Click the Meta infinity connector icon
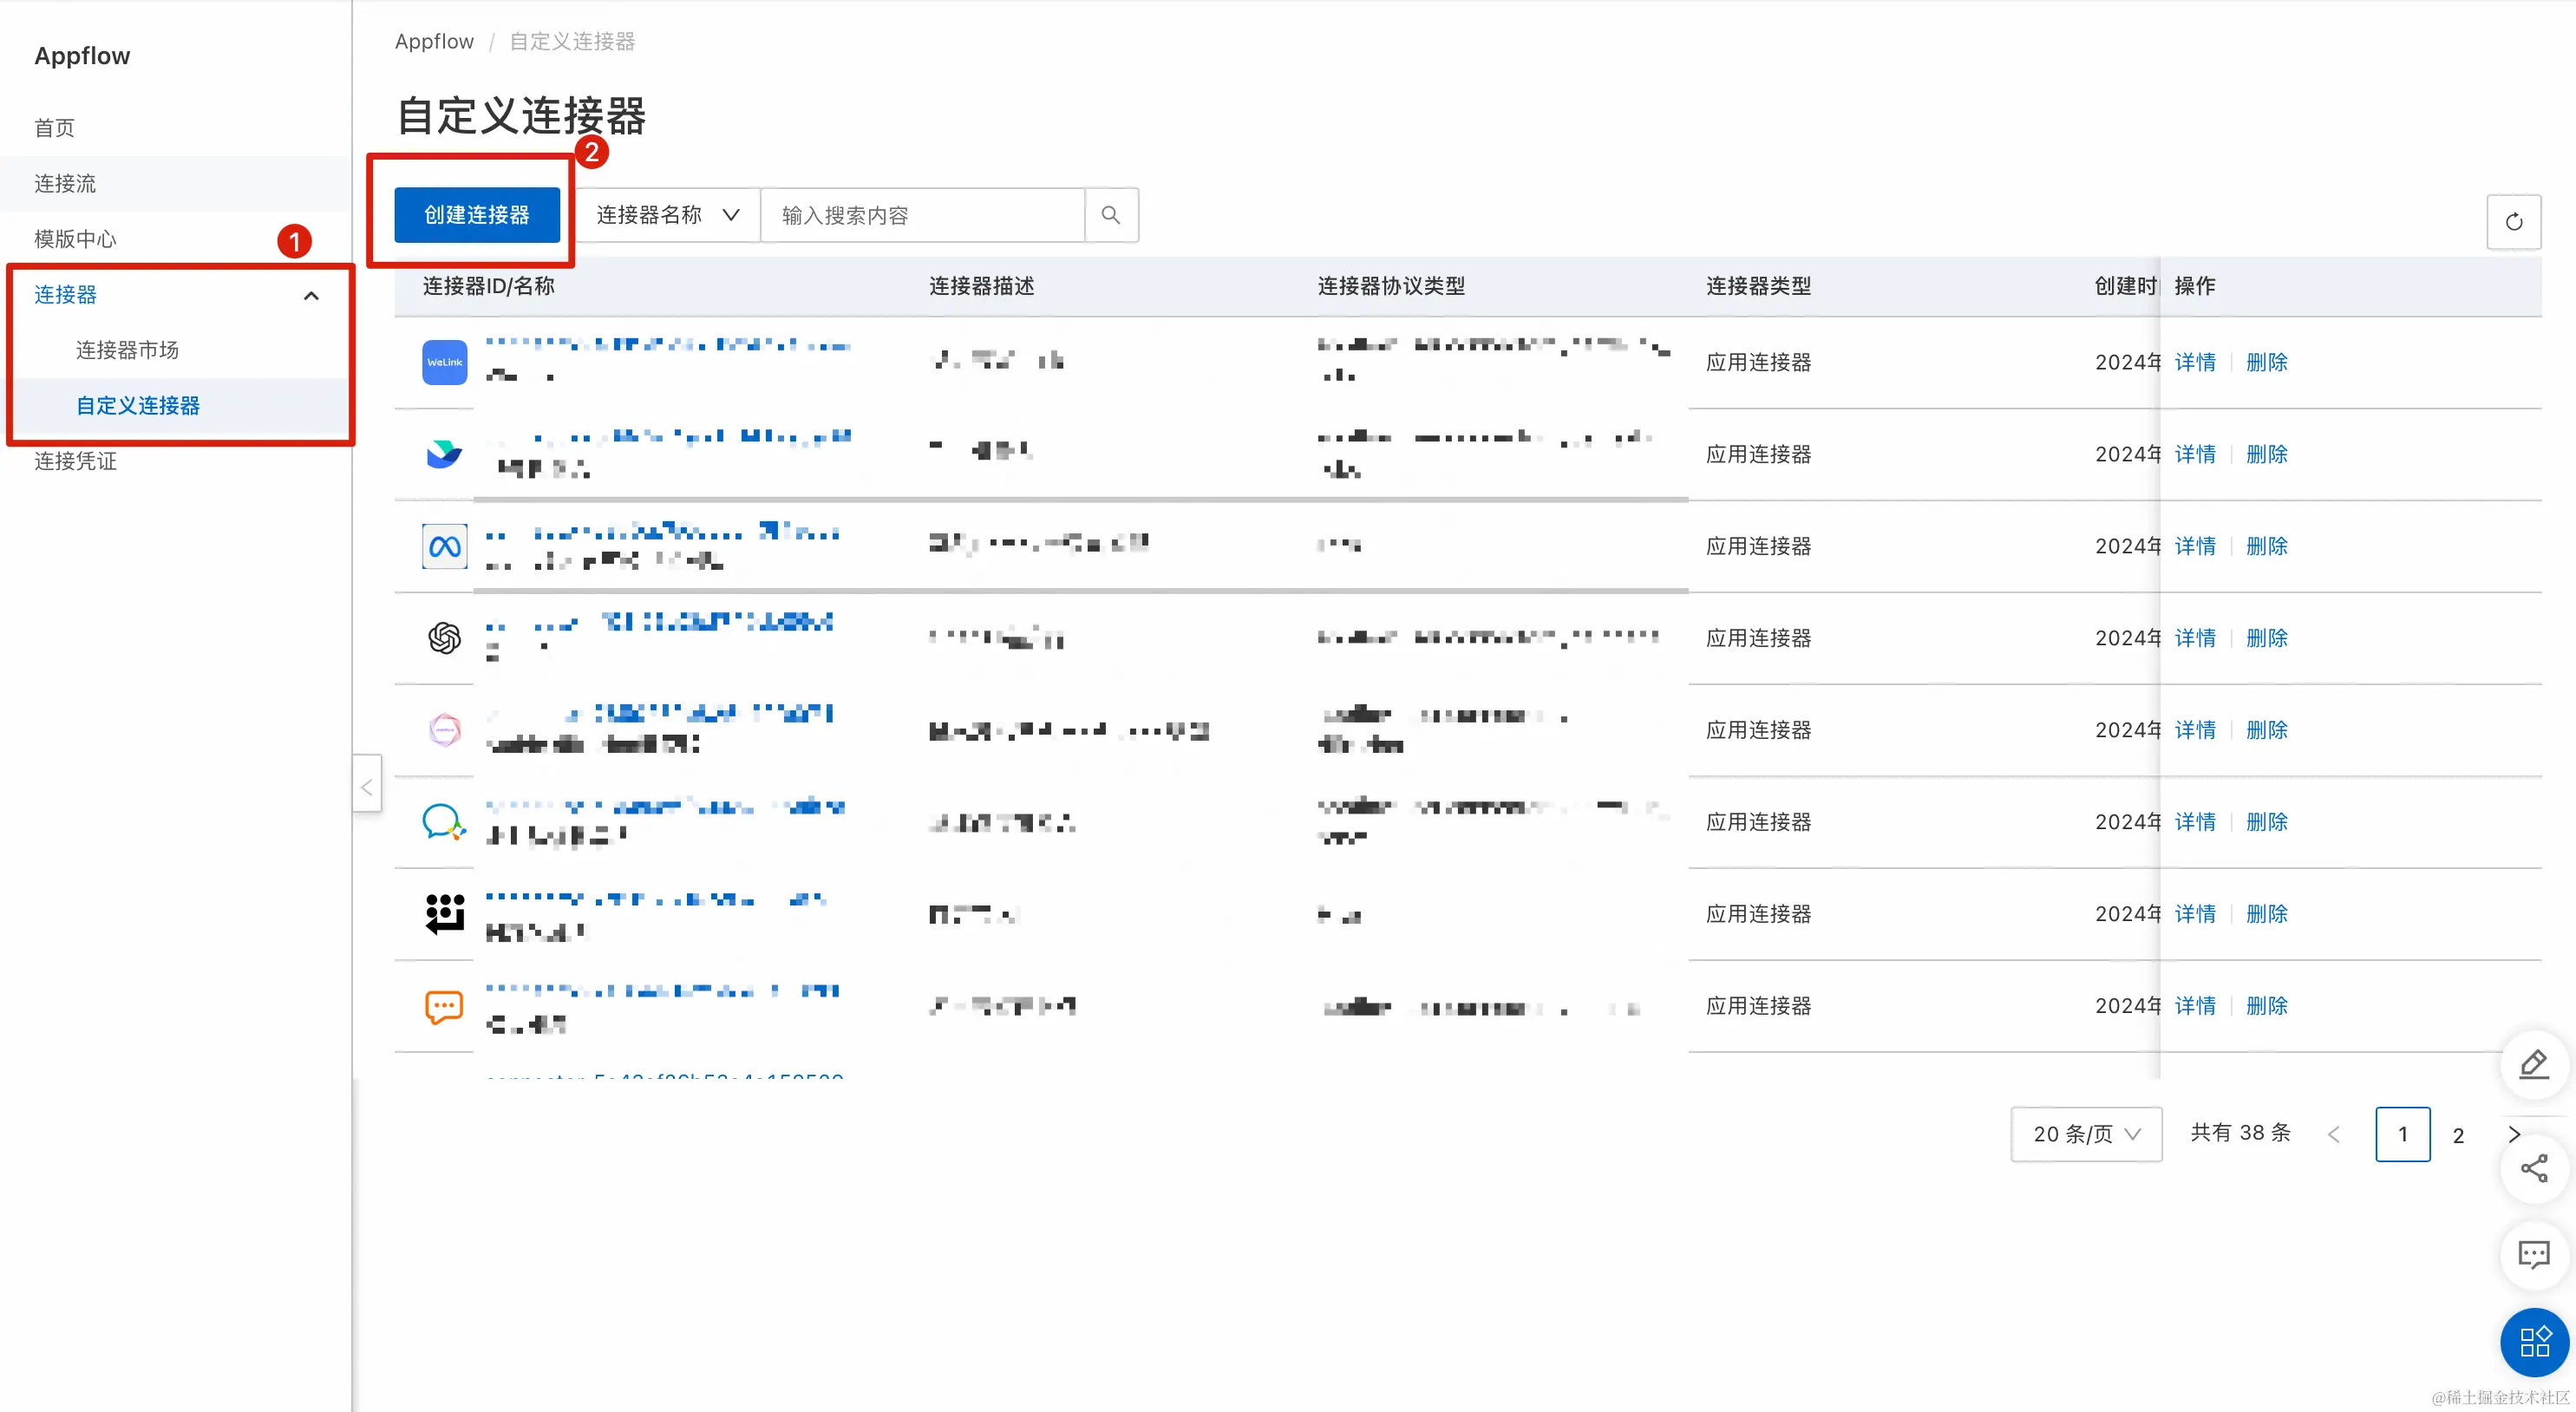 click(444, 546)
